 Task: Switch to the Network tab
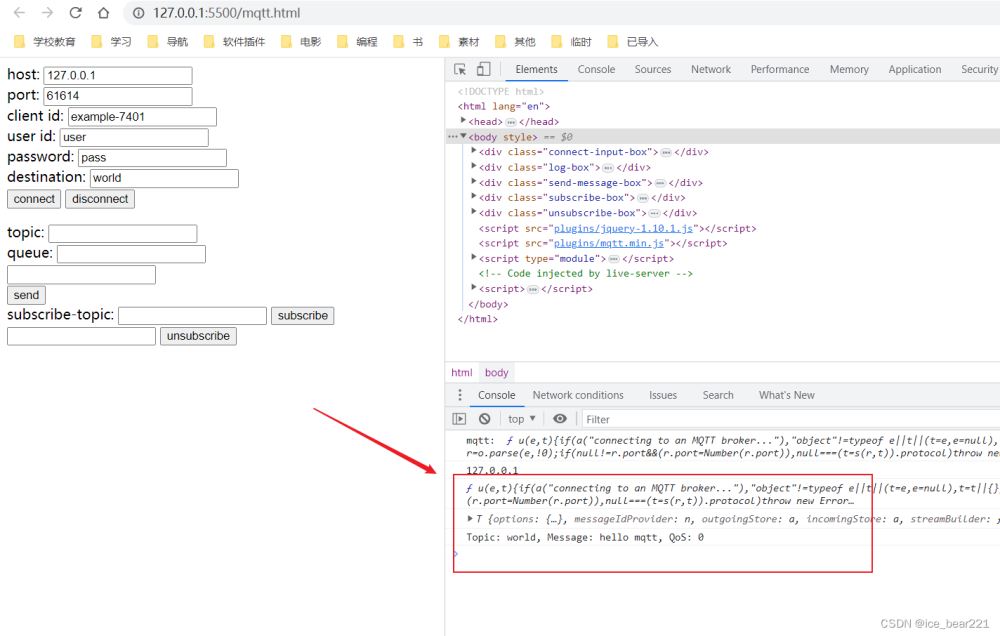click(x=710, y=69)
